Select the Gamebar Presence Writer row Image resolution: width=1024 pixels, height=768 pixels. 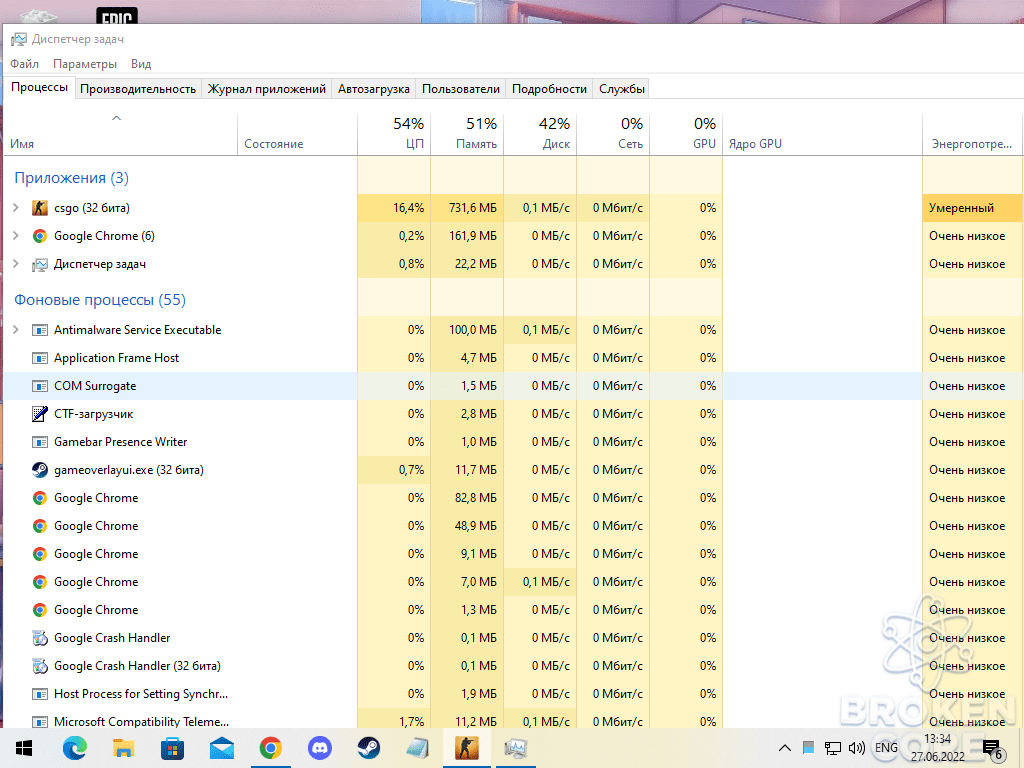[513, 442]
